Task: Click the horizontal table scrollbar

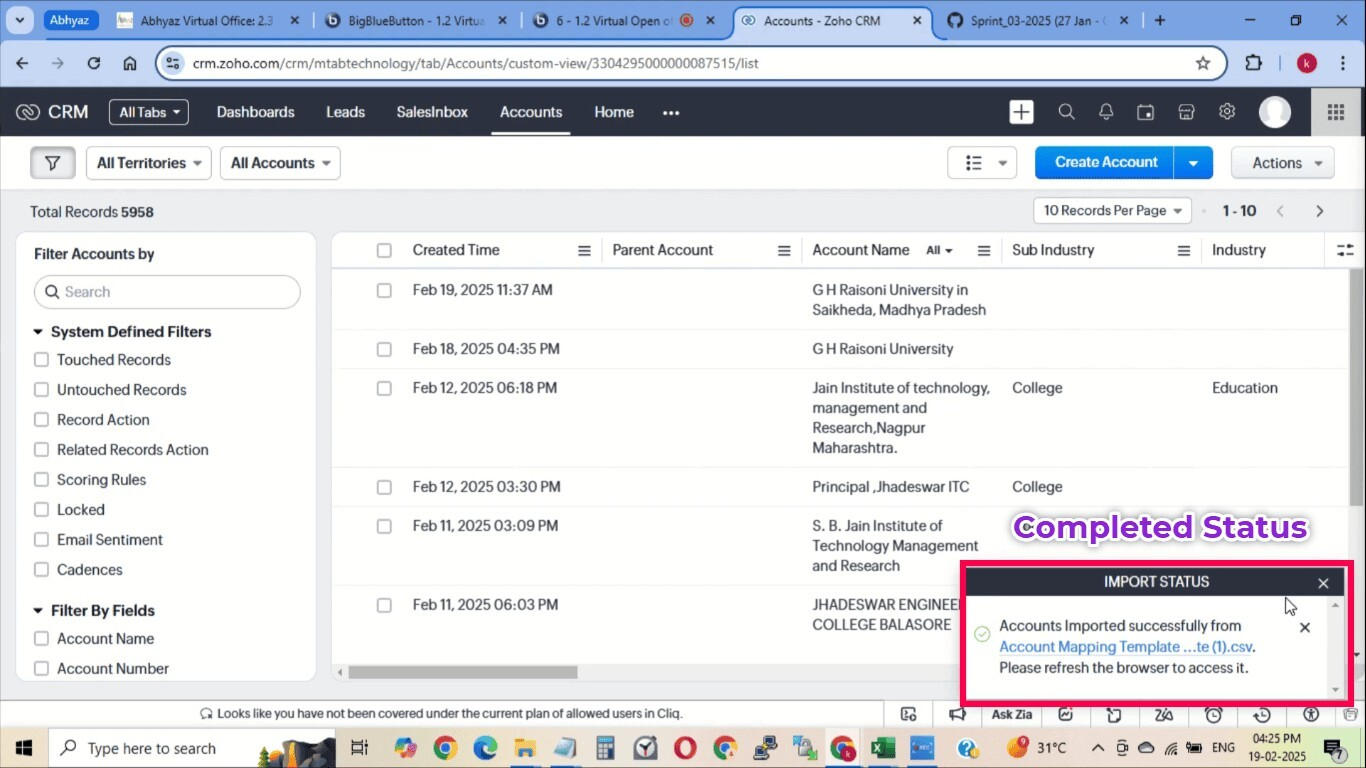Action: click(463, 673)
